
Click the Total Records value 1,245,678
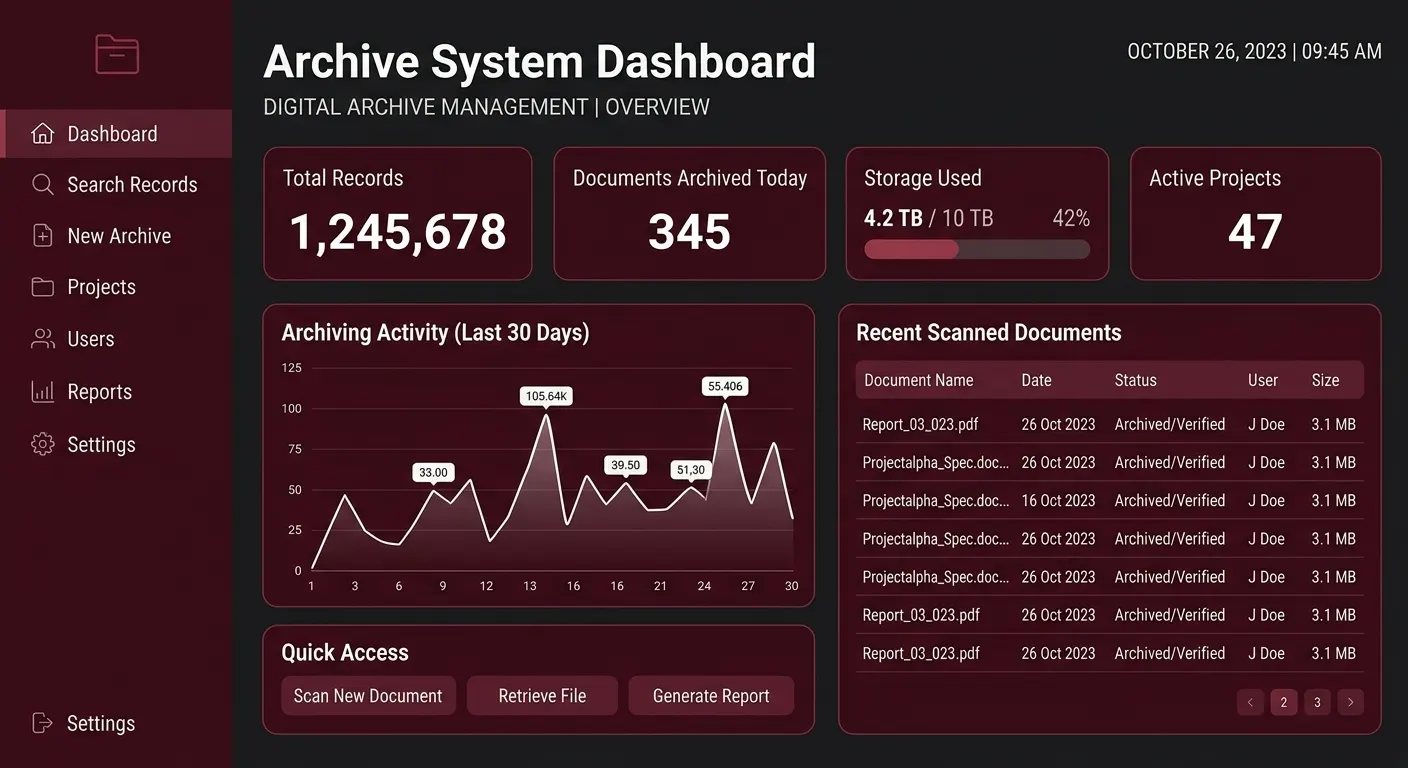398,232
